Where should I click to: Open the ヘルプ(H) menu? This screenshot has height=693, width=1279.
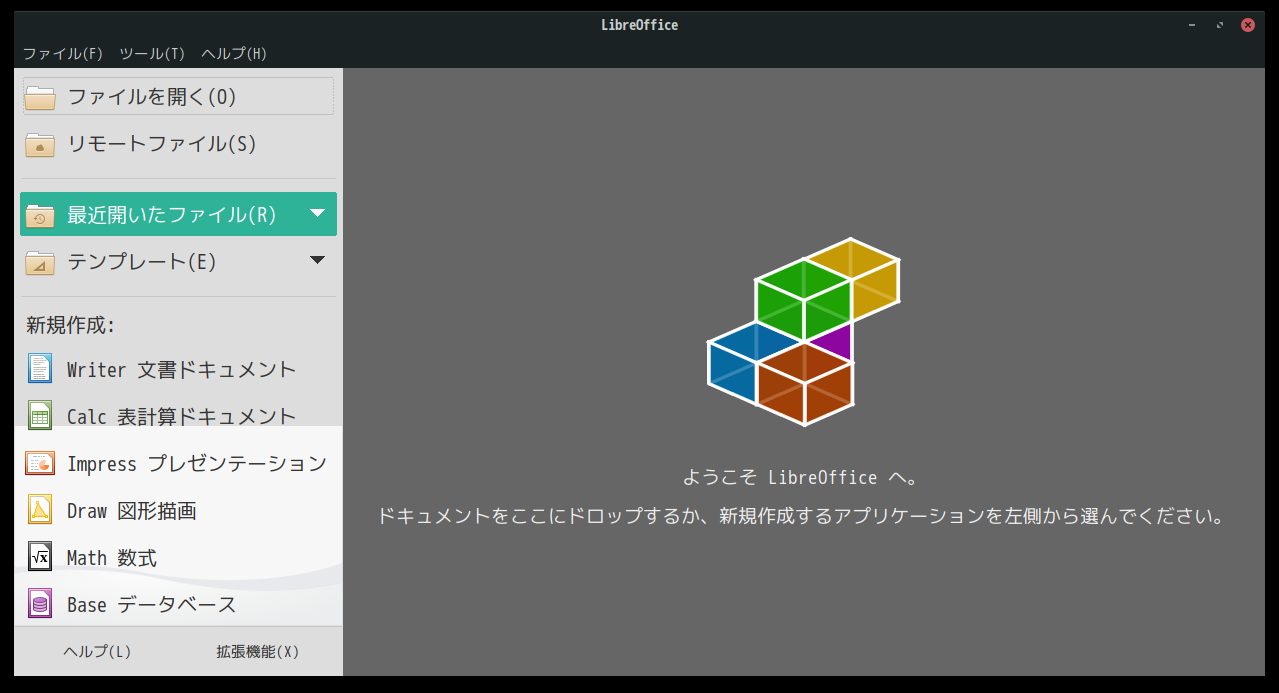tap(234, 54)
